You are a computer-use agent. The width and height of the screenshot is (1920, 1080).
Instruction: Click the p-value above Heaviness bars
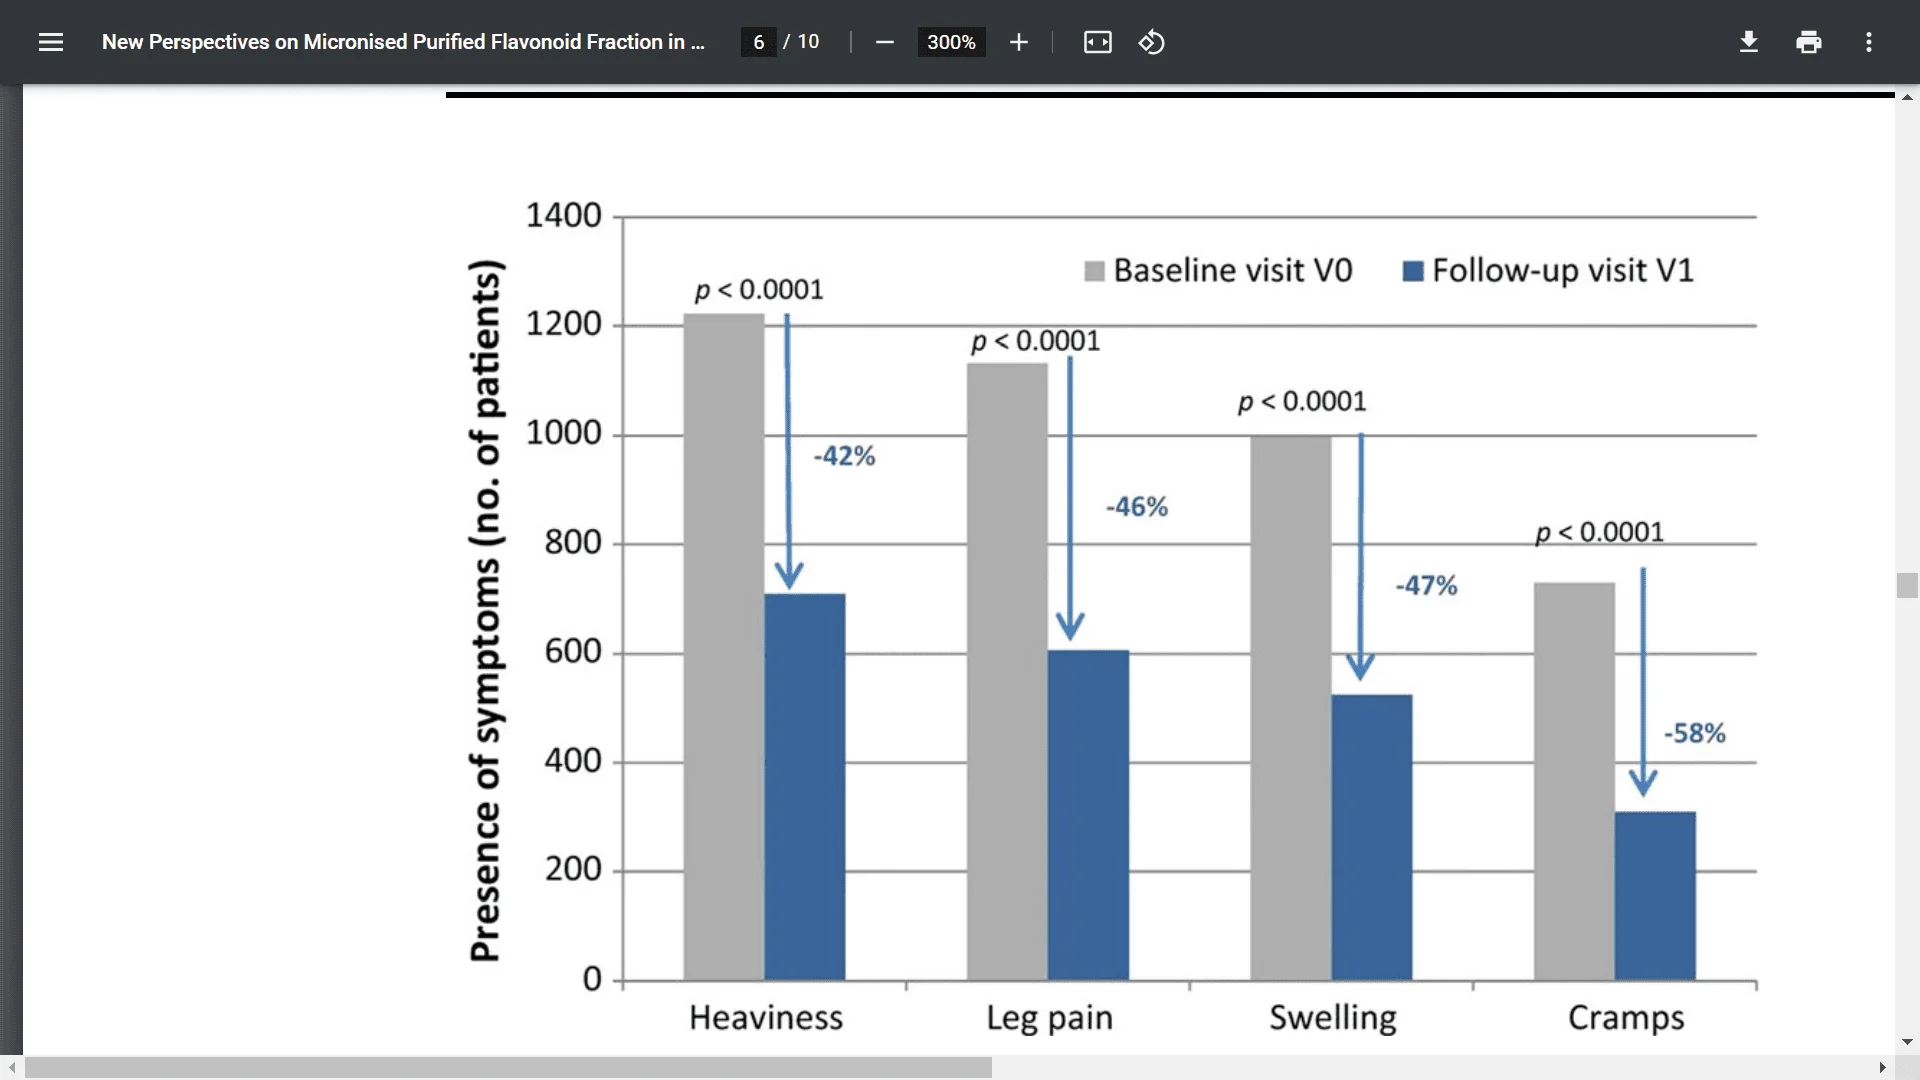(759, 290)
